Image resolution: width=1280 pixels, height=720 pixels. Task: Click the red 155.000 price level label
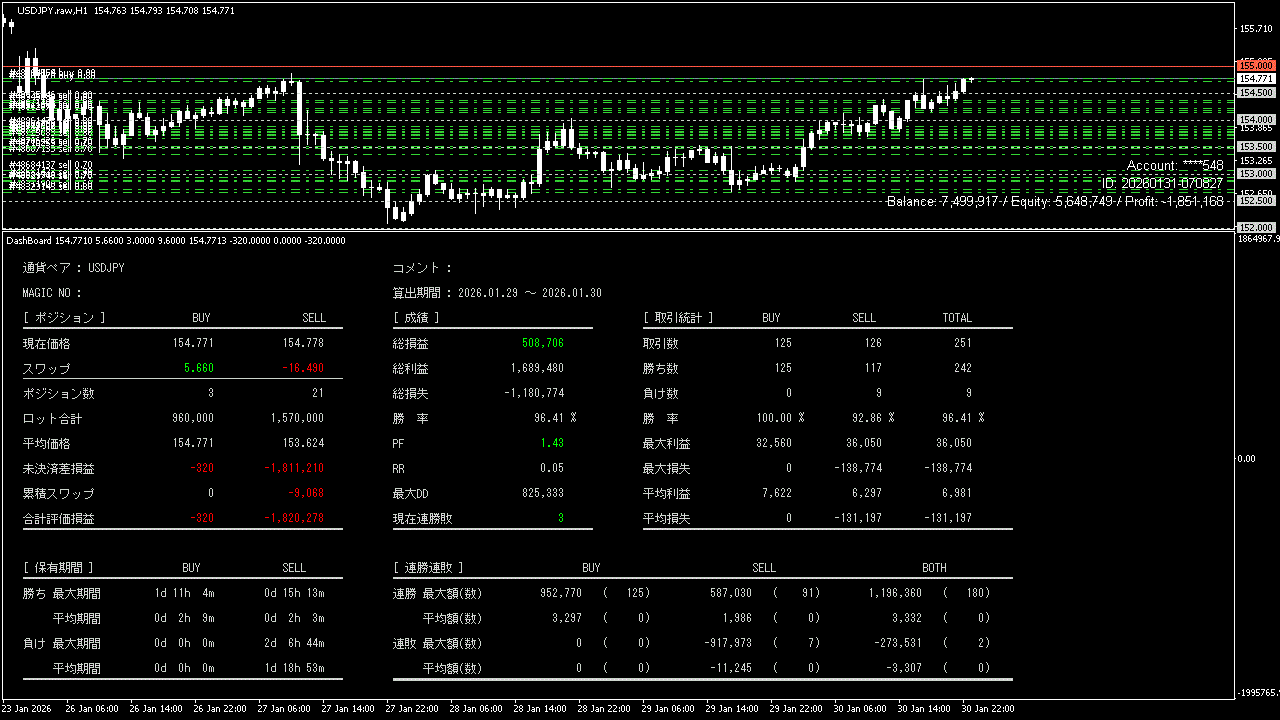pos(1255,65)
